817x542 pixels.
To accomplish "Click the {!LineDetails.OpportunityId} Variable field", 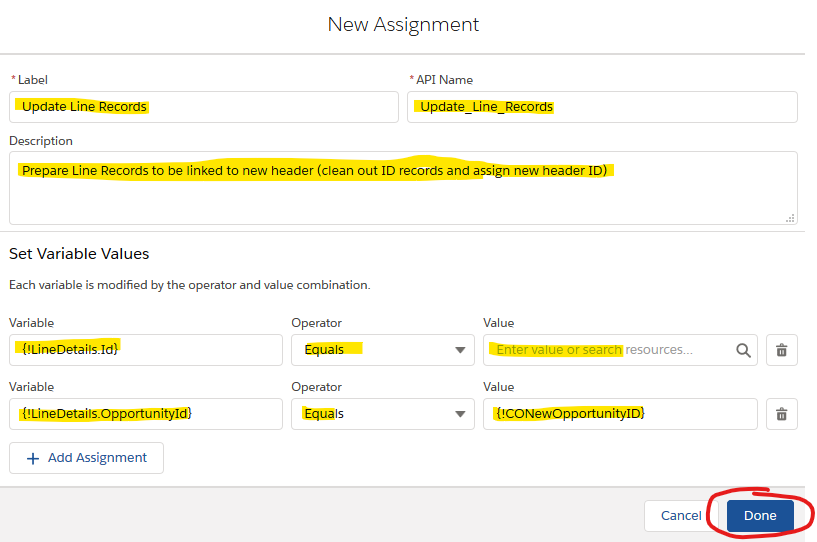I will [x=146, y=414].
